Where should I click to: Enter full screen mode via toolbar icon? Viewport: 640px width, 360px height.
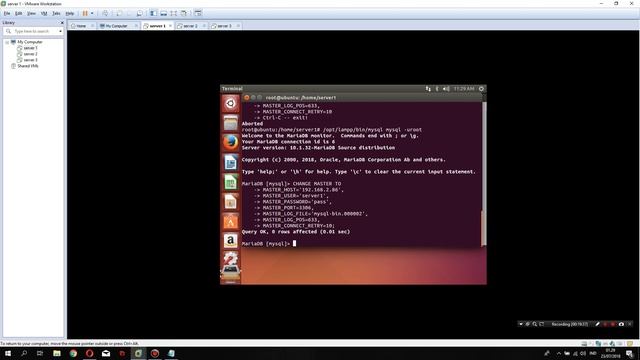click(174, 13)
